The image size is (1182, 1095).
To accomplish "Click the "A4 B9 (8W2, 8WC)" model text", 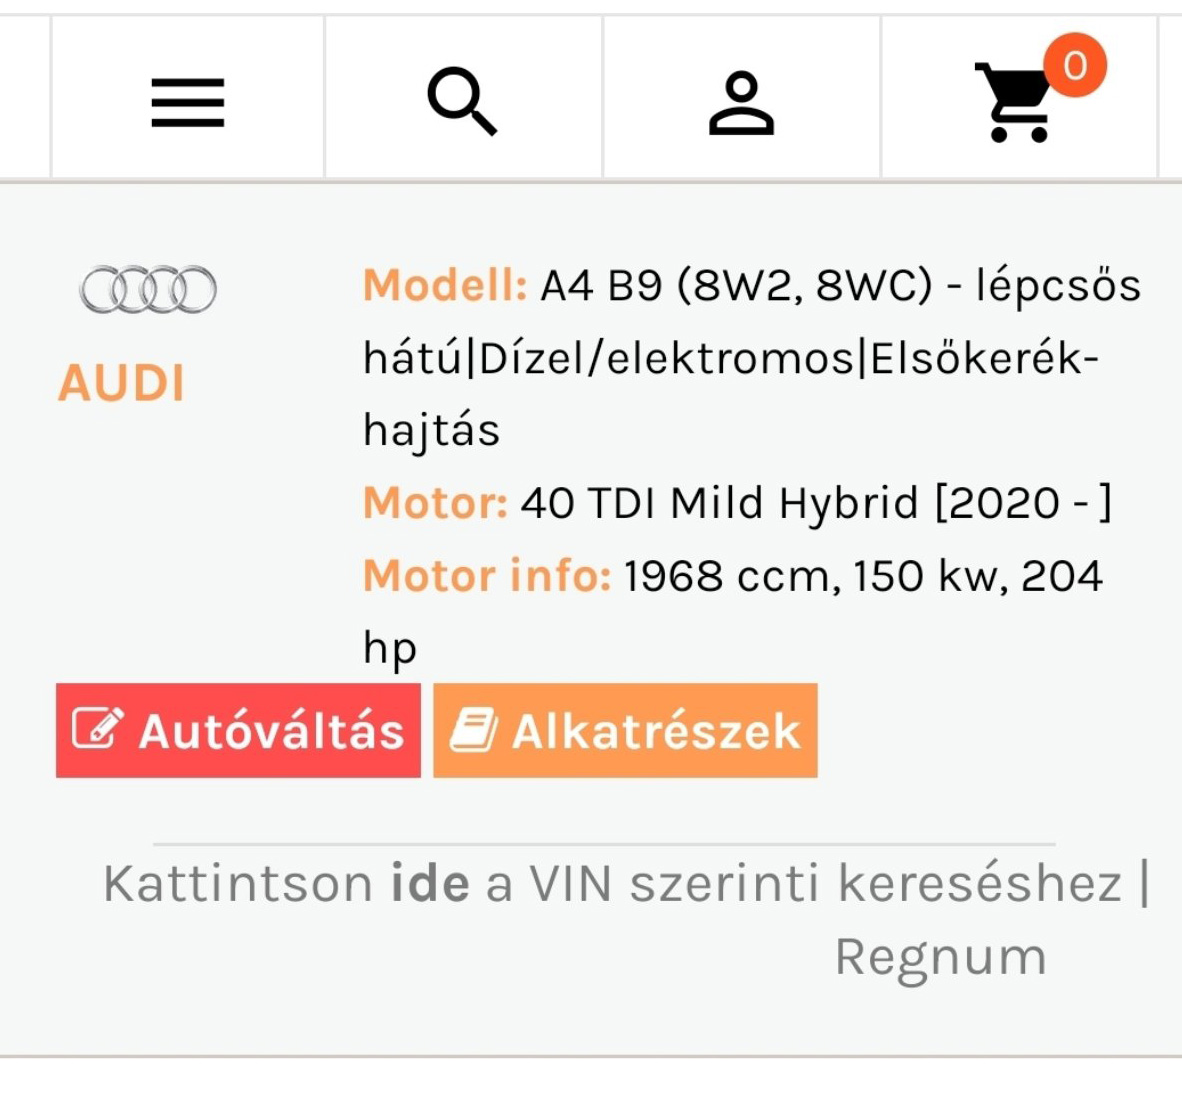I will [737, 286].
